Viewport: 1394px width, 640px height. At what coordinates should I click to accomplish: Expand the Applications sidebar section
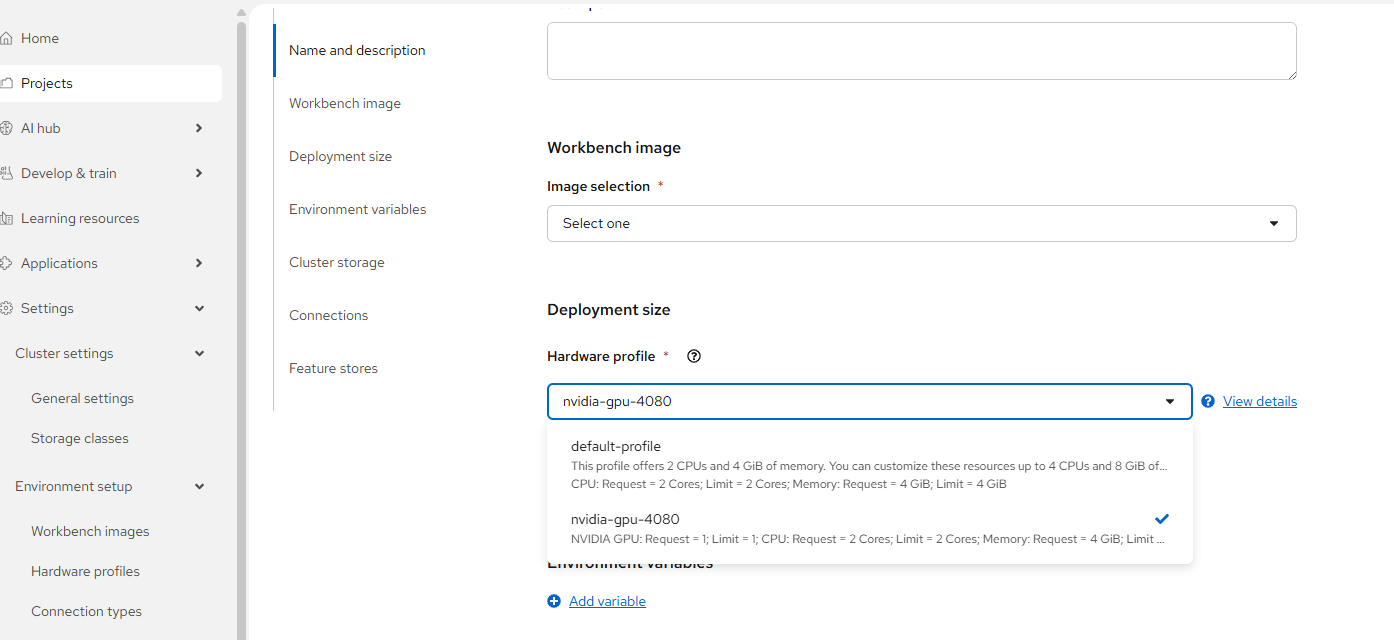coord(199,263)
